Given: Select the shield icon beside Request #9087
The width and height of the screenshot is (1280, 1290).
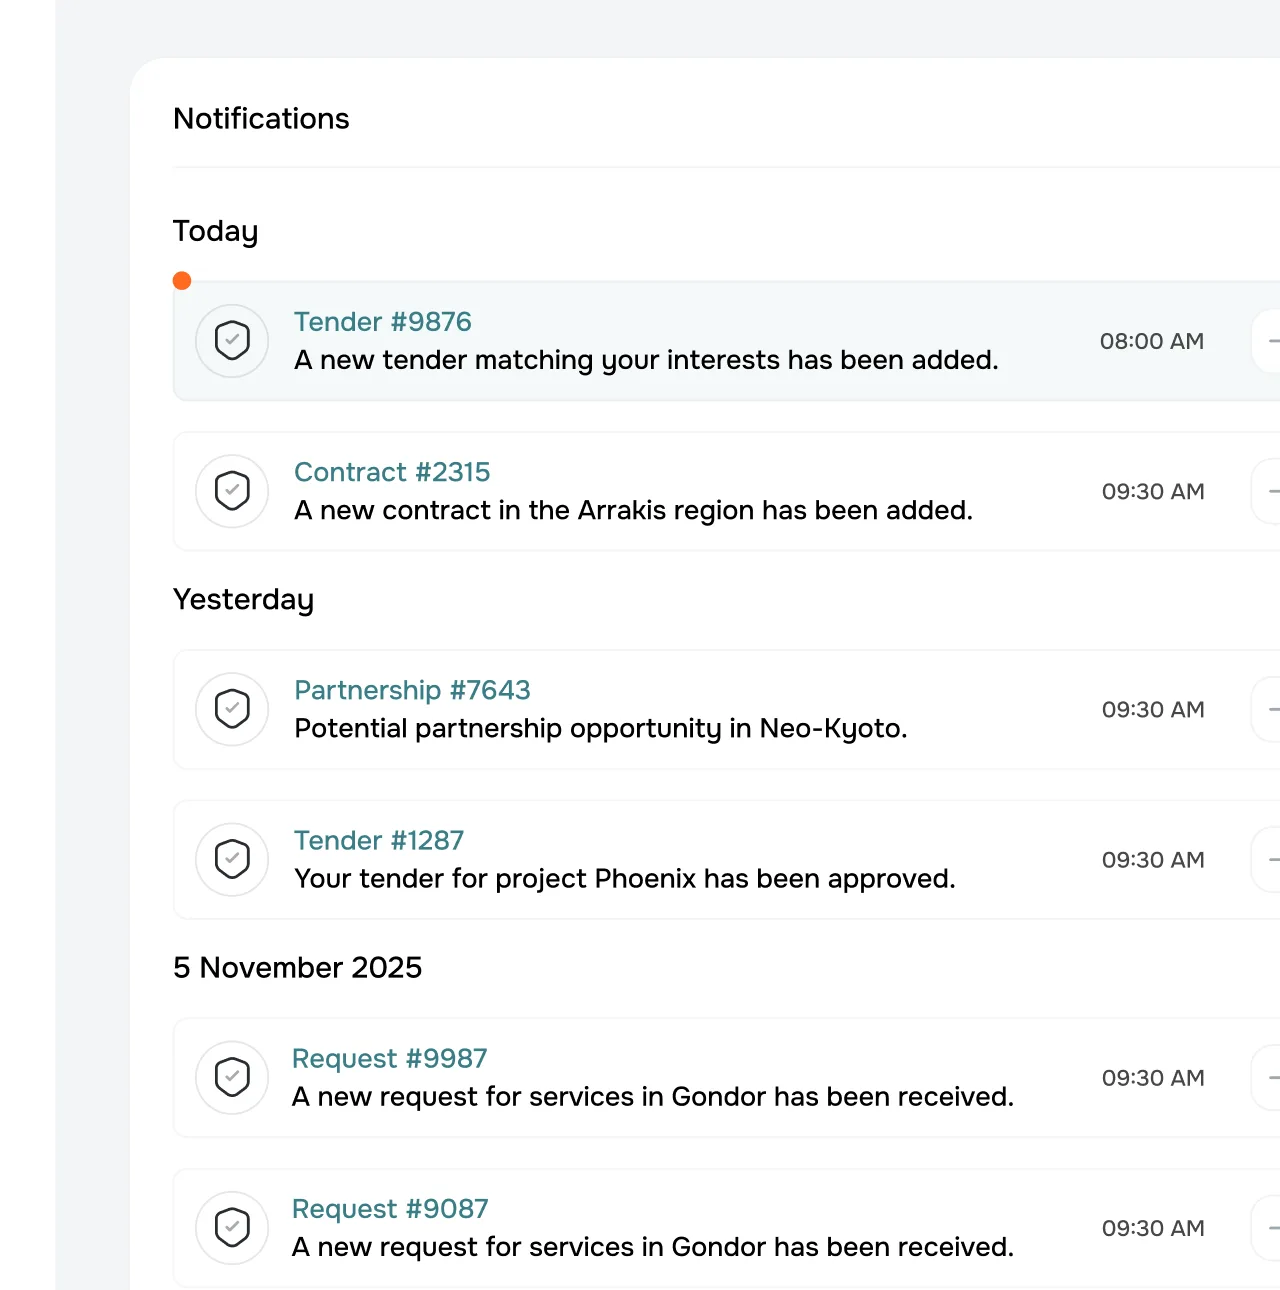Looking at the screenshot, I should (232, 1227).
